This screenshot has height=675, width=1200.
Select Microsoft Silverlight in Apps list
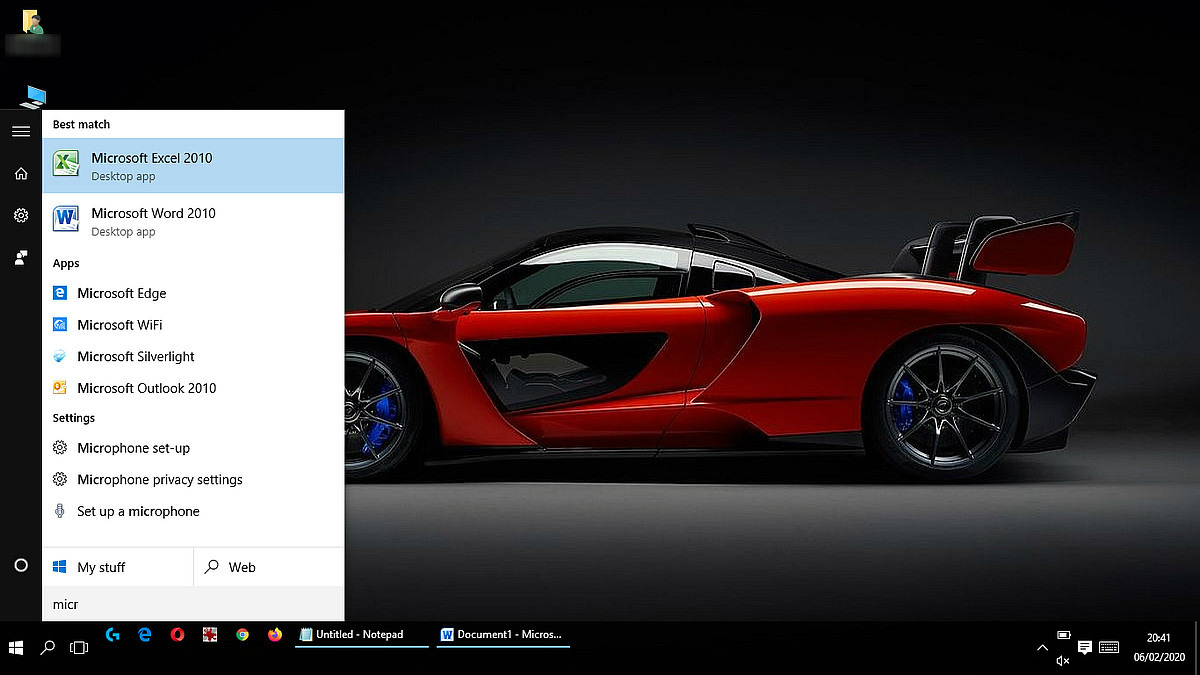193,356
